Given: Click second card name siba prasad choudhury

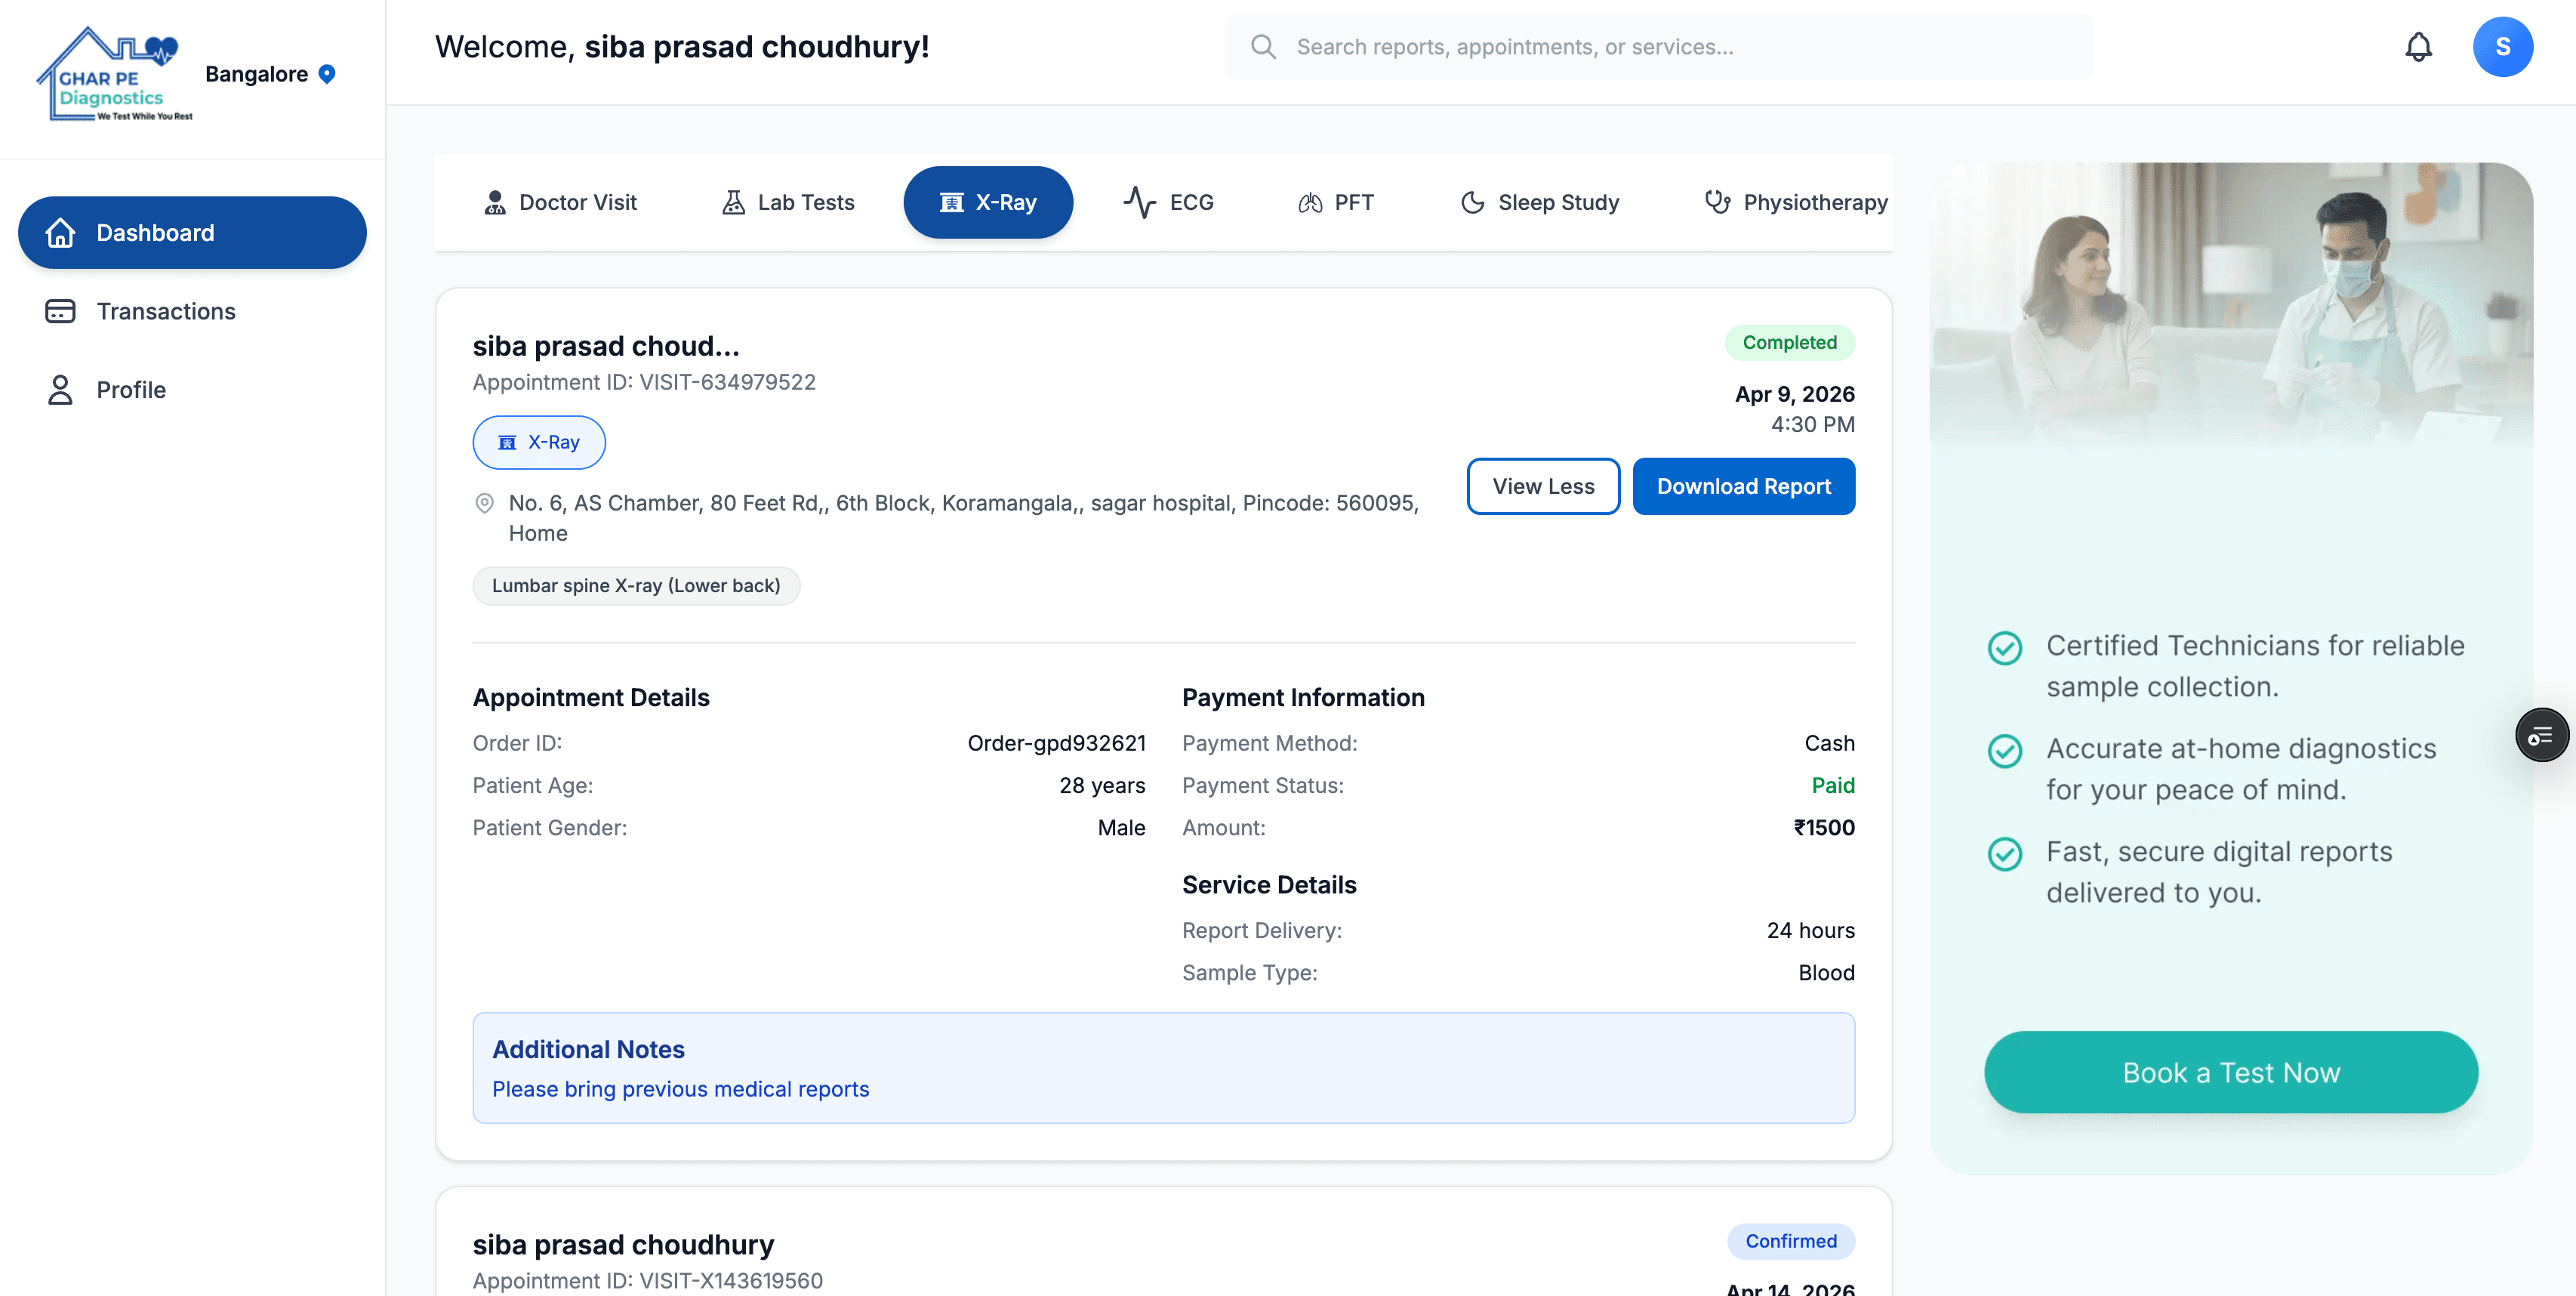Looking at the screenshot, I should pyautogui.click(x=623, y=1246).
